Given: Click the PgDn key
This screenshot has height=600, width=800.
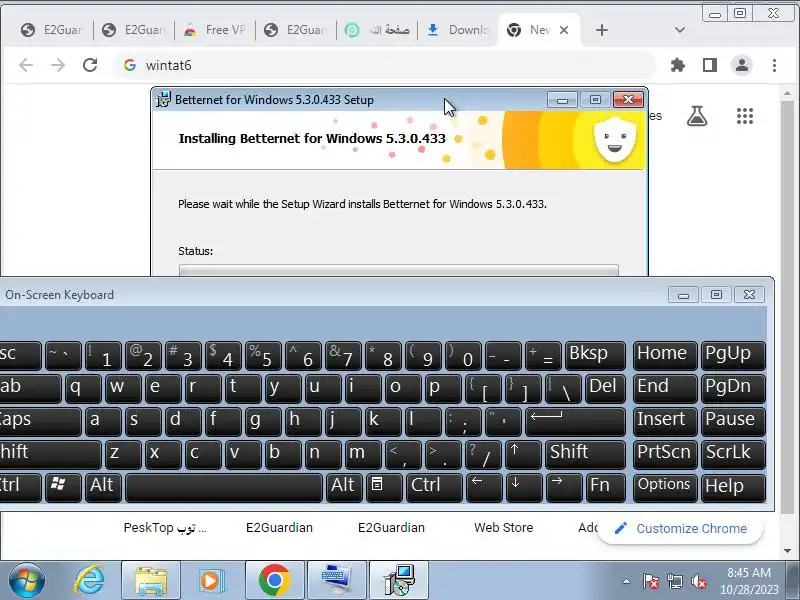Looking at the screenshot, I should (733, 389).
